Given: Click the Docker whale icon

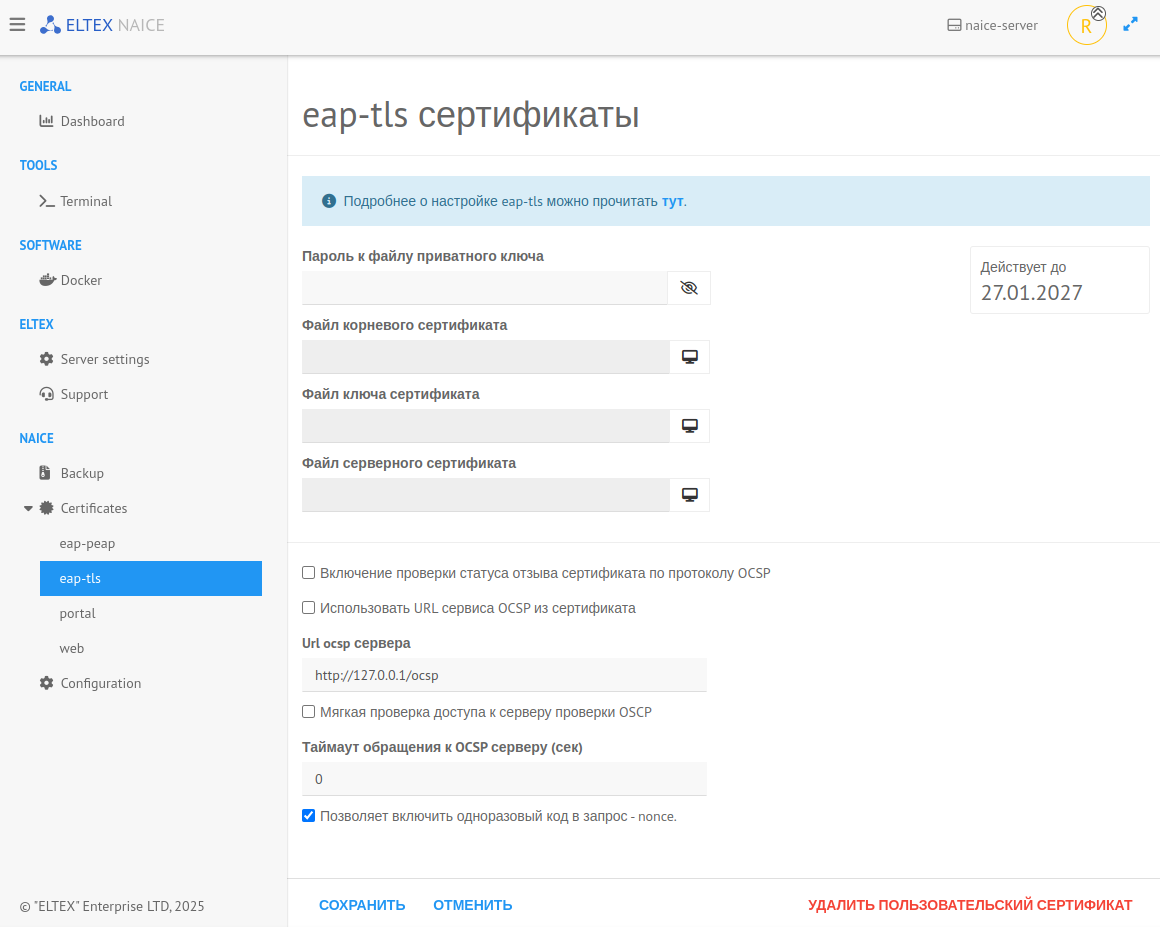Looking at the screenshot, I should click(47, 280).
